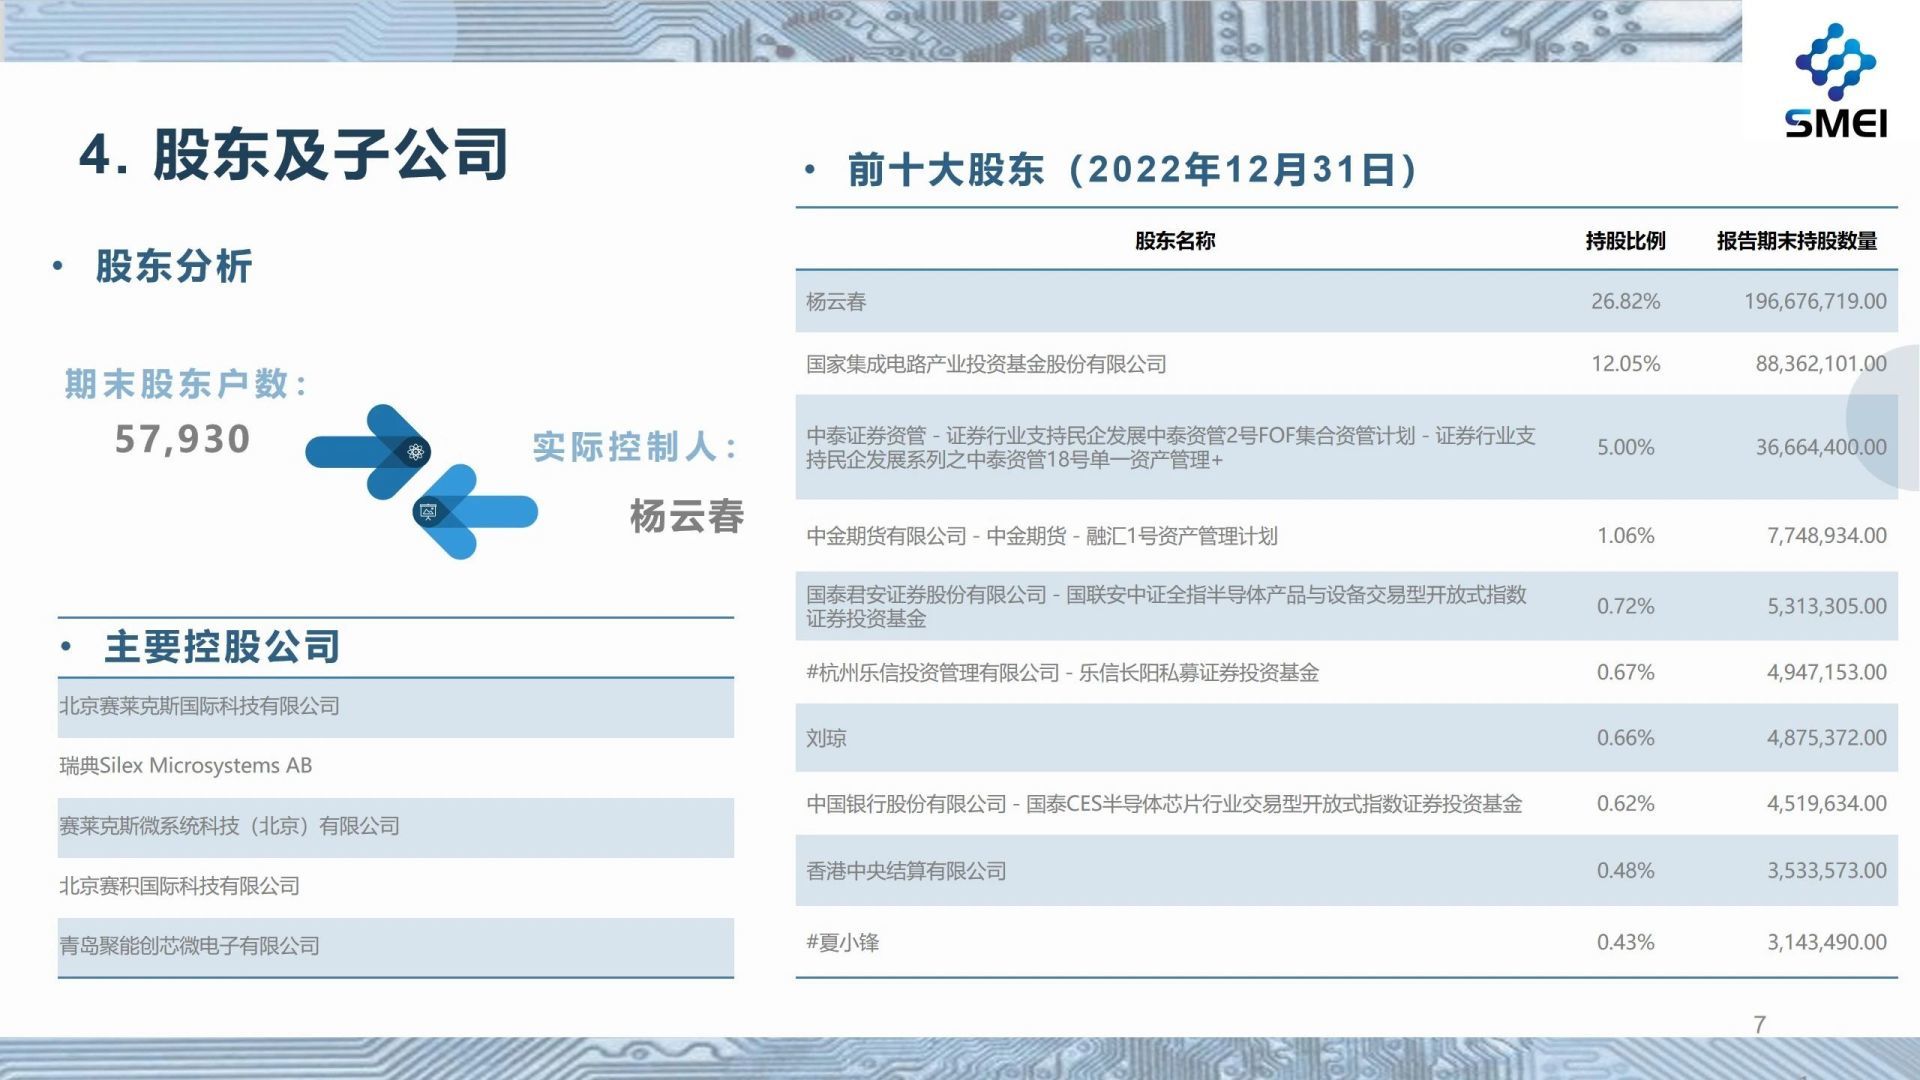
Task: Select row 赛莱克斯微系统科技（北京）有限公司
Action: [396, 827]
